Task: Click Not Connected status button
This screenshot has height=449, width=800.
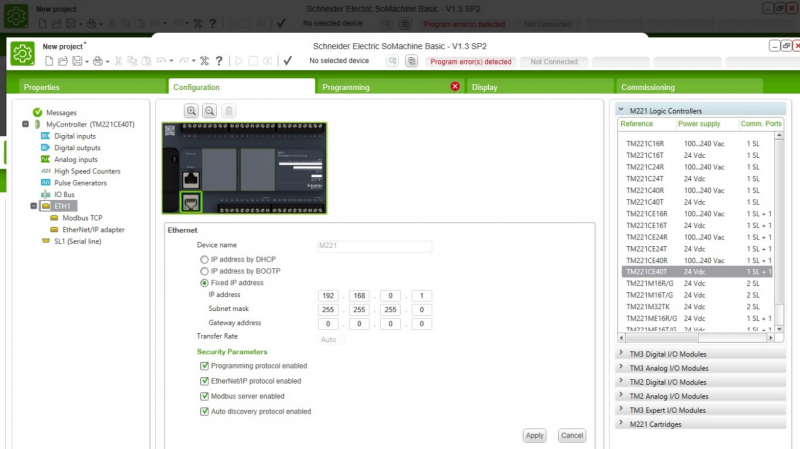Action: point(554,62)
